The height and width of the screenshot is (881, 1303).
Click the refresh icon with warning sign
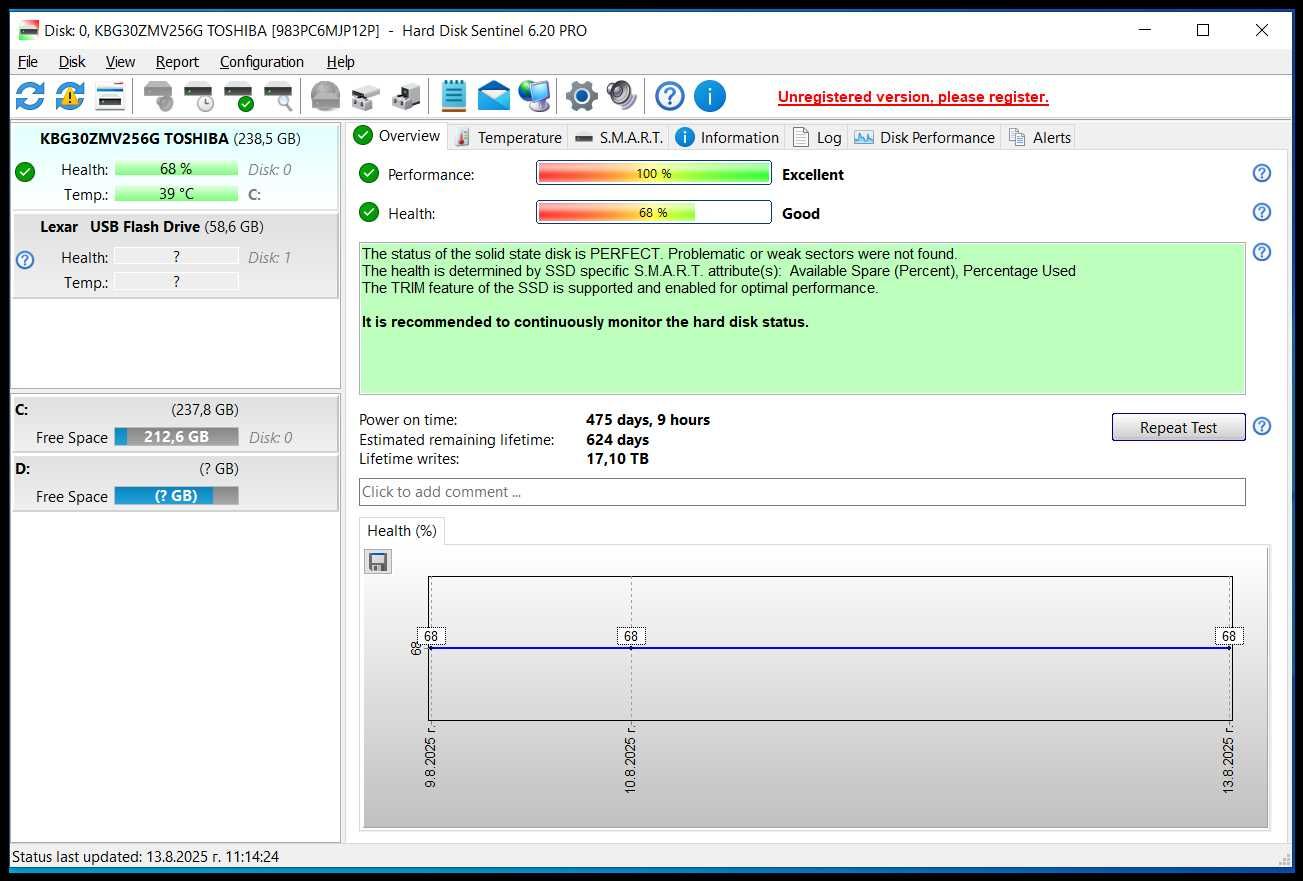click(x=70, y=96)
